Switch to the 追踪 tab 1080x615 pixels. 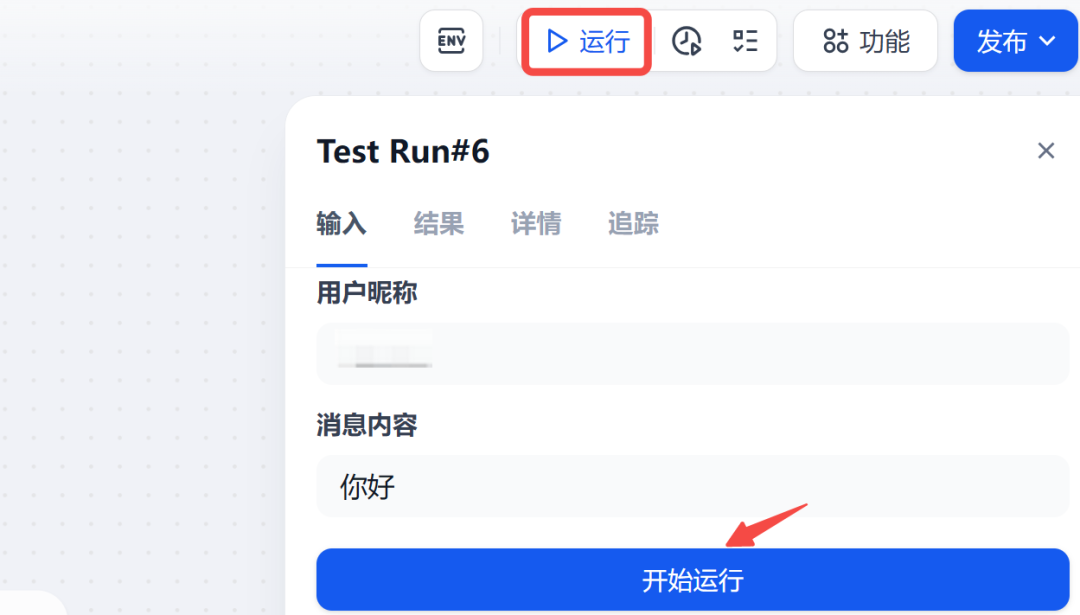633,224
